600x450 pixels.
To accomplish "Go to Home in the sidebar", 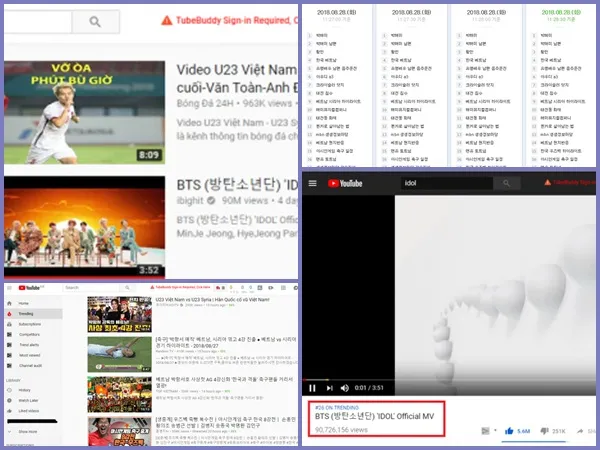I will click(x=24, y=303).
